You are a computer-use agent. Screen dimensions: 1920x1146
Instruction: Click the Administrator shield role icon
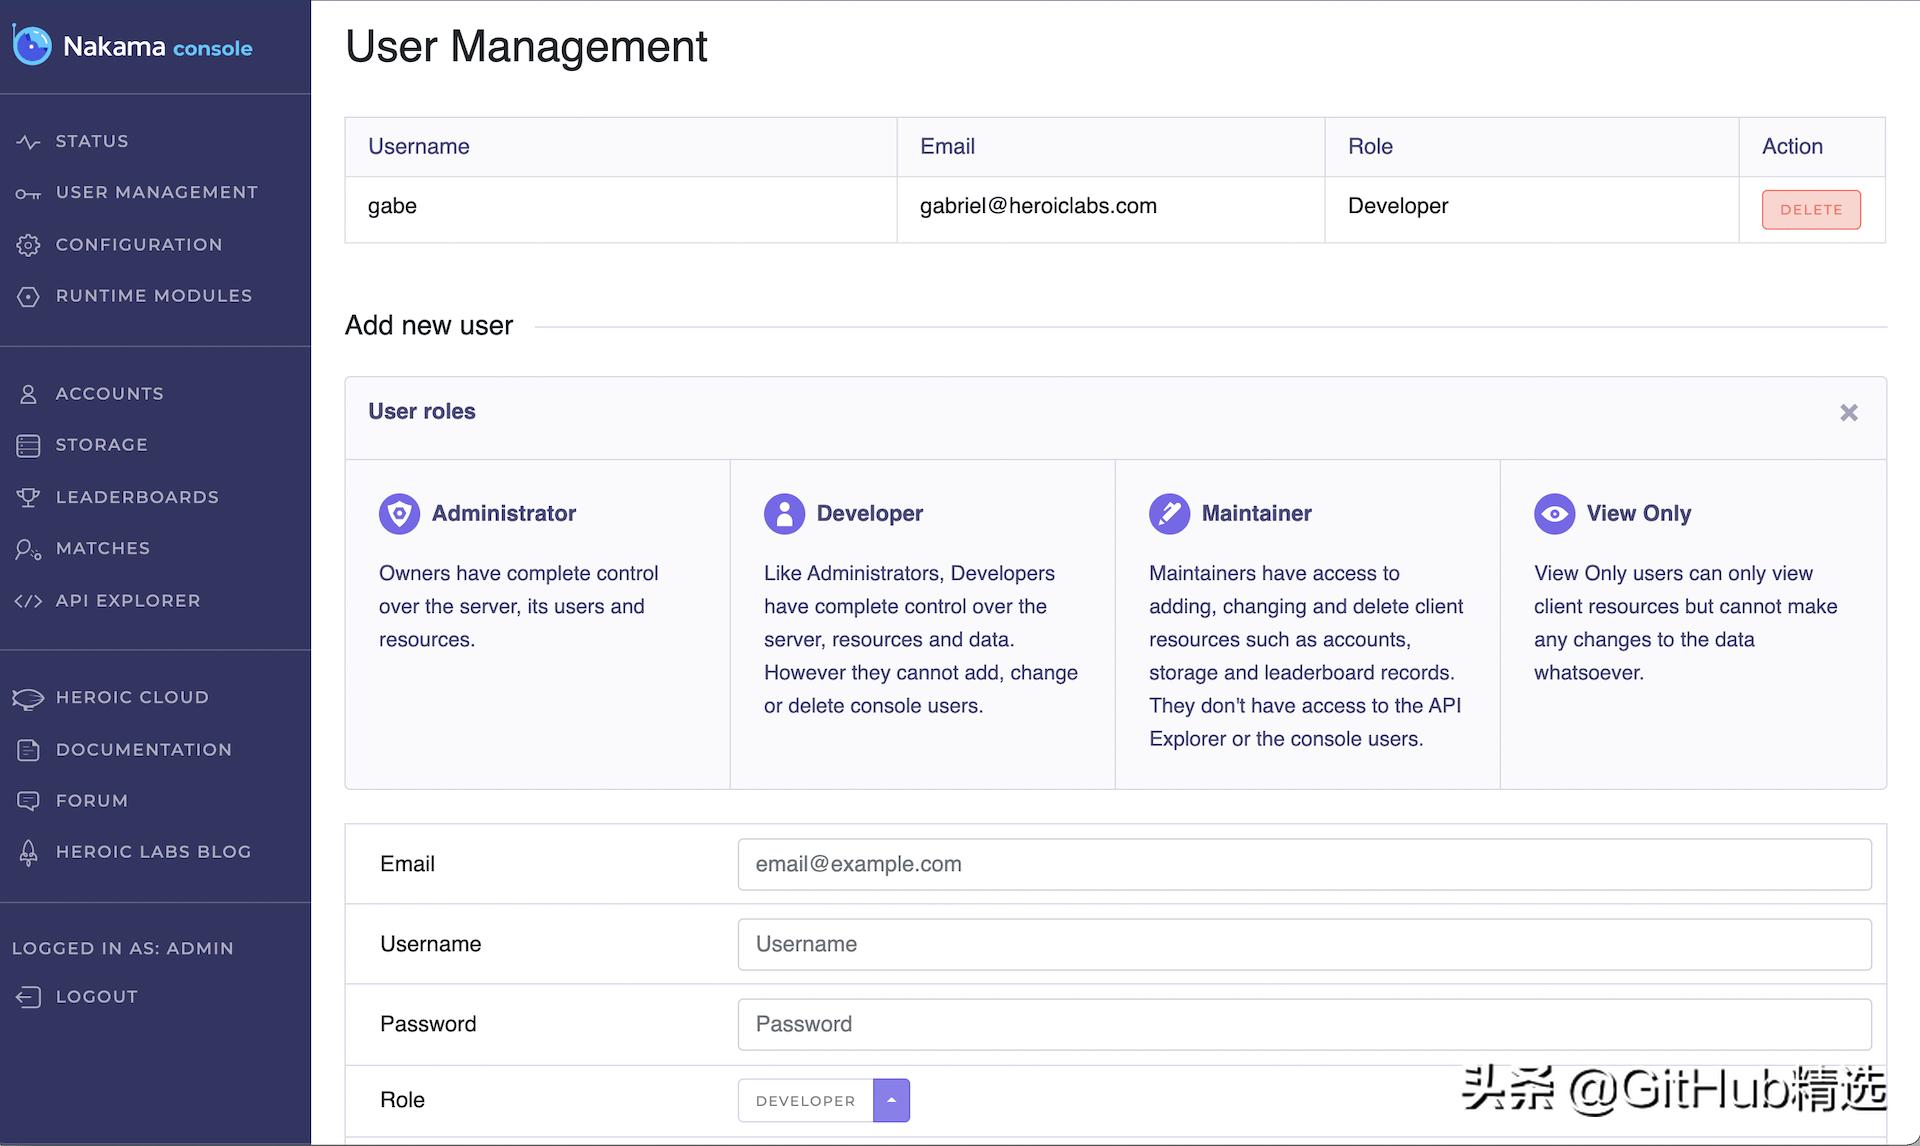coord(399,514)
